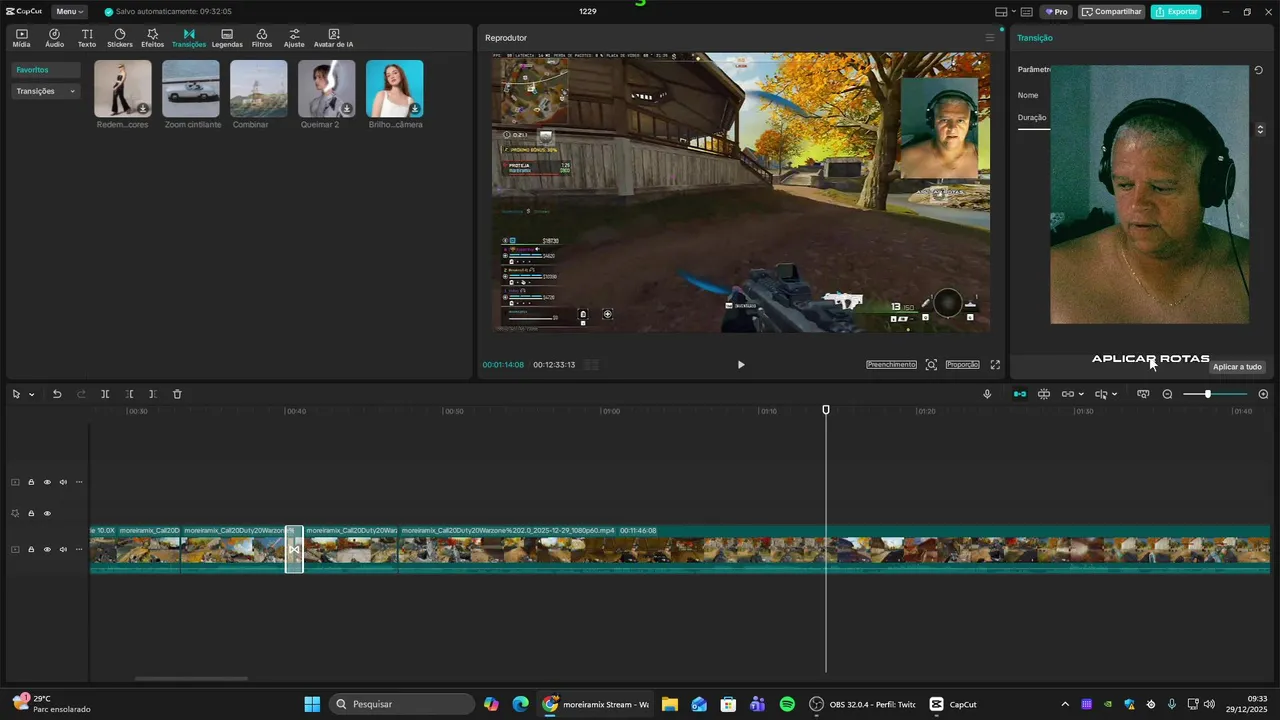Switch to the Stickers tab
Screen dimensions: 1280x720
click(x=120, y=38)
